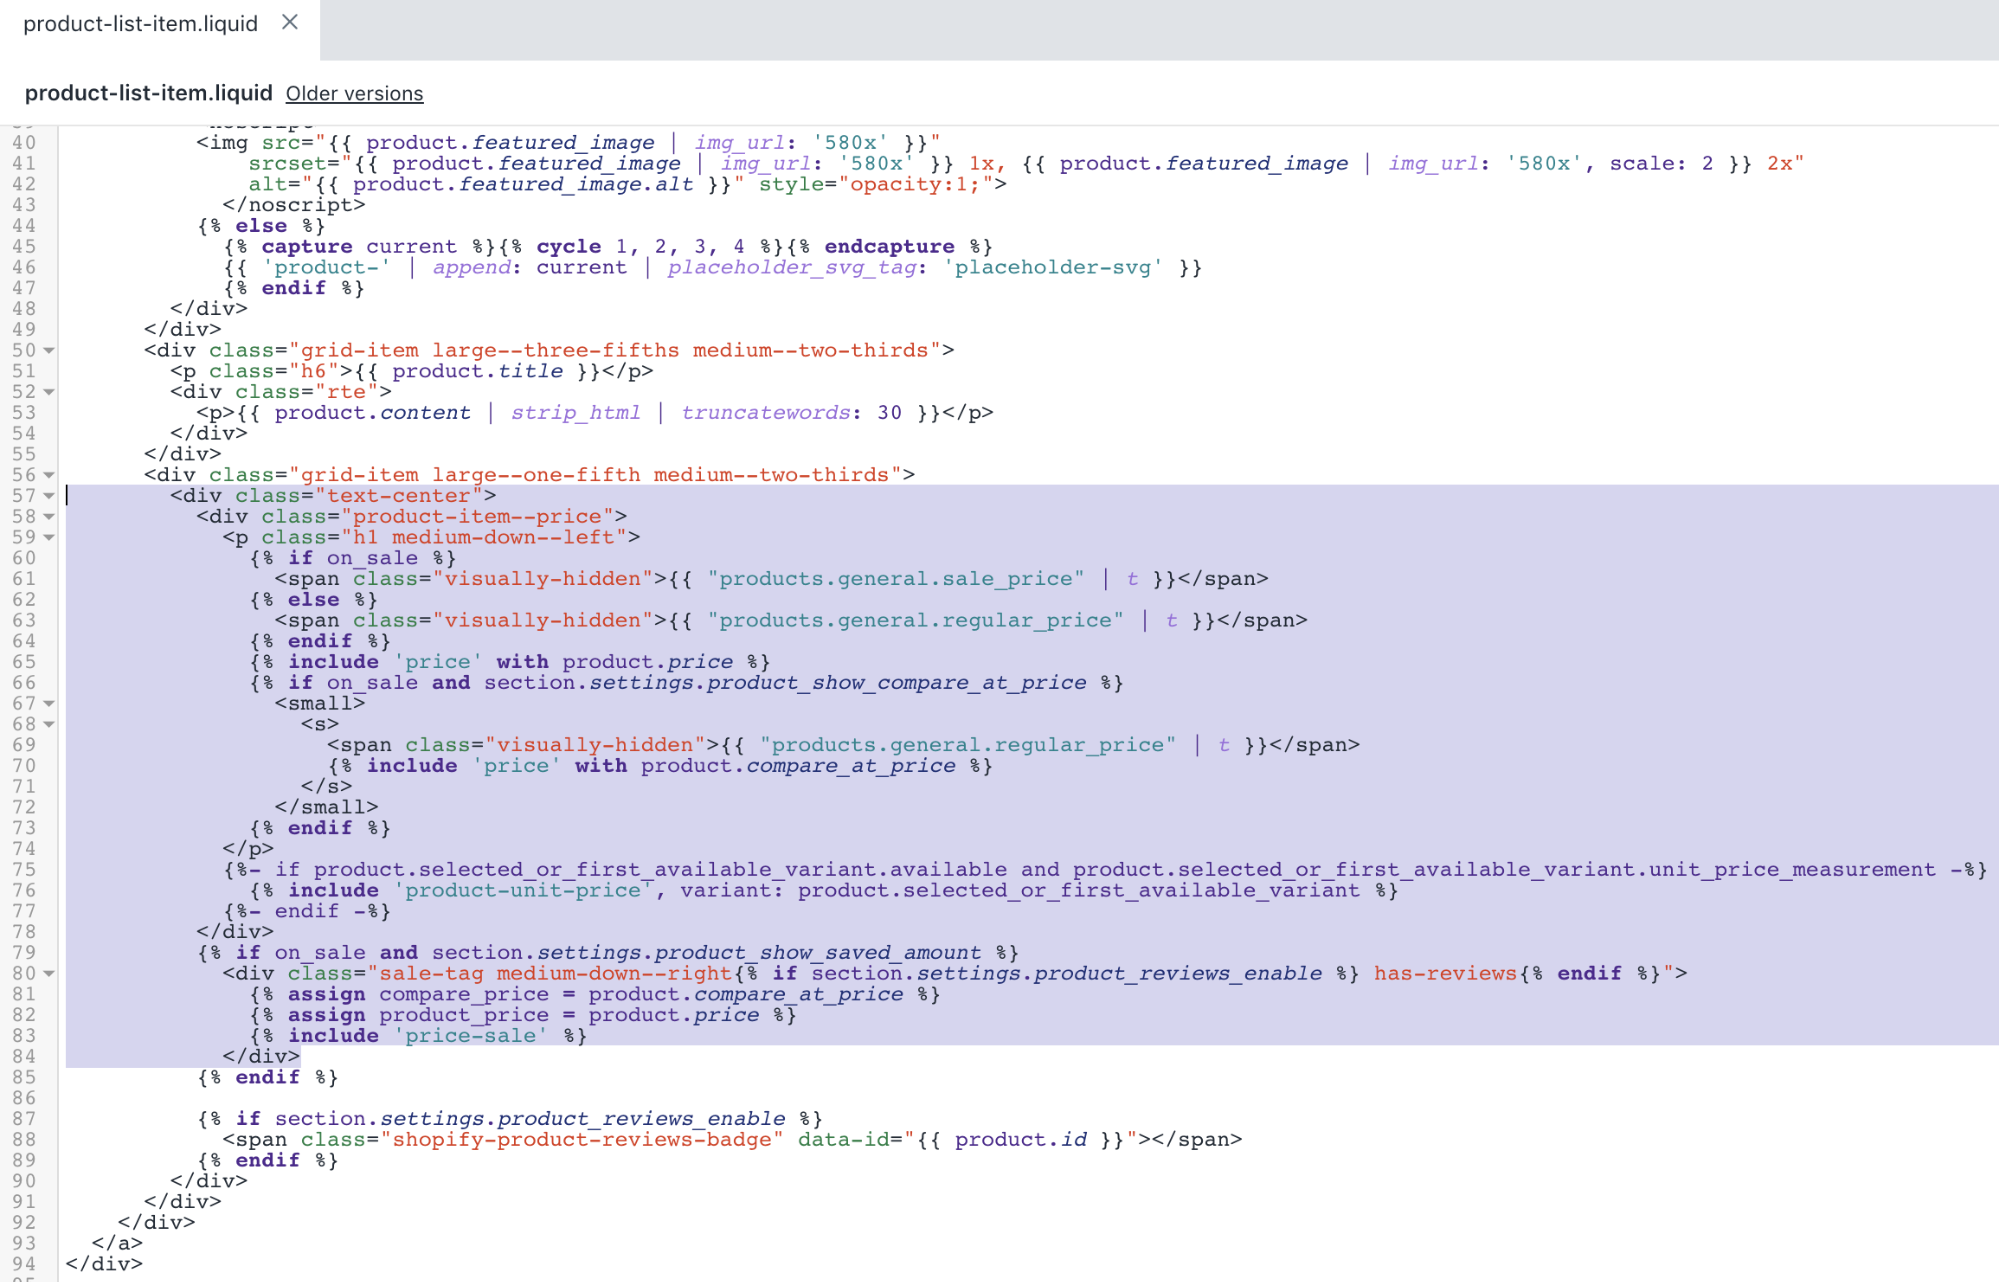Image resolution: width=1999 pixels, height=1283 pixels.
Task: Place cursor on the product.title code line
Action: pyautogui.click(x=478, y=372)
